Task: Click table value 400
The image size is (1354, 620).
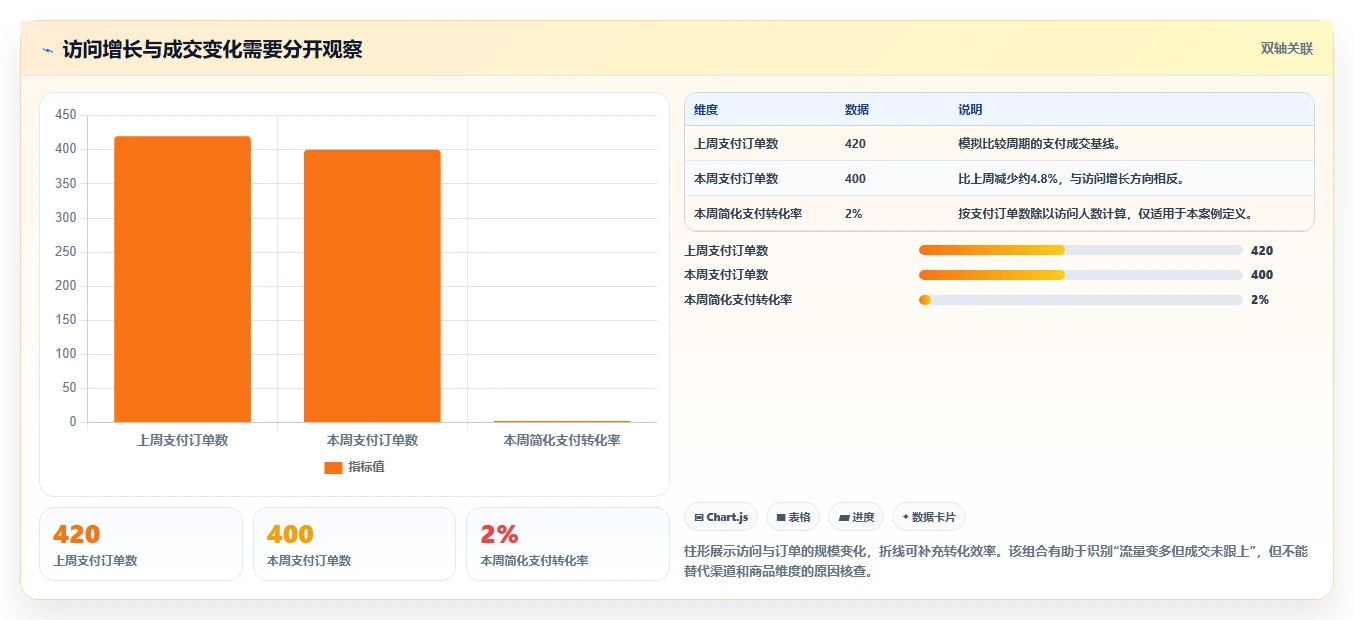Action: click(x=855, y=179)
